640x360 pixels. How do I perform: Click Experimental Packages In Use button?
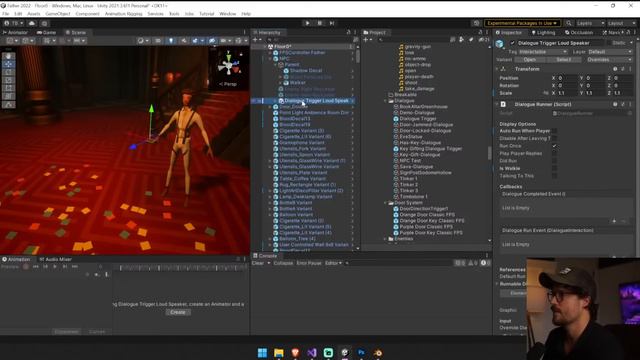522,23
